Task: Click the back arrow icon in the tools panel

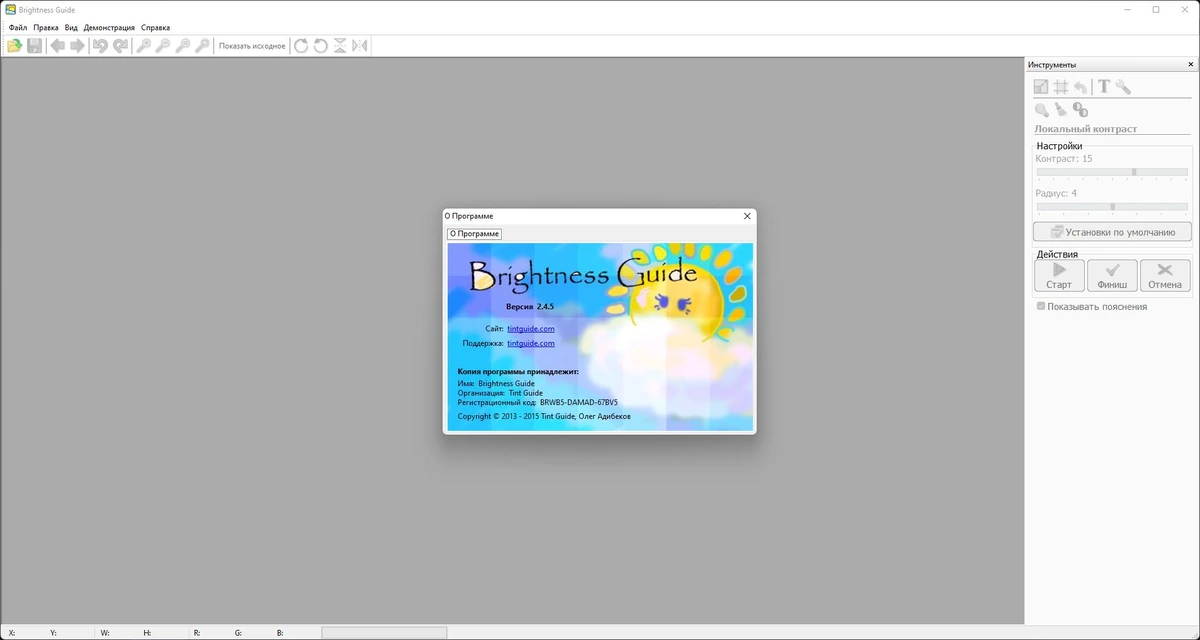Action: pos(1080,87)
